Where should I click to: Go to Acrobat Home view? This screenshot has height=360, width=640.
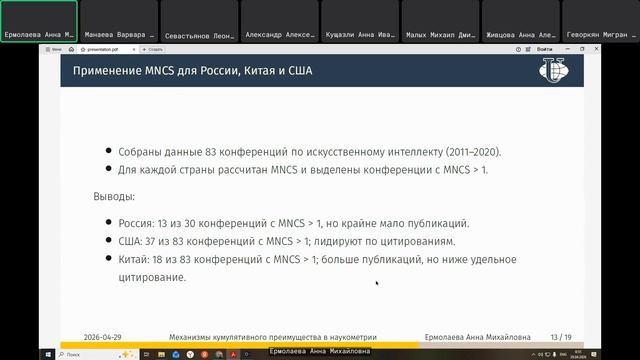pos(71,49)
